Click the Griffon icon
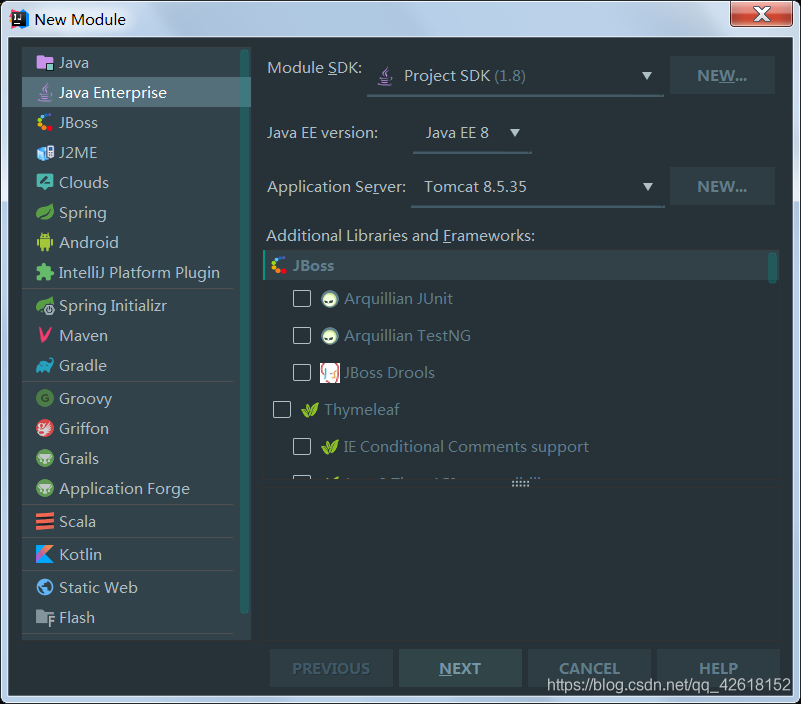 (x=45, y=428)
